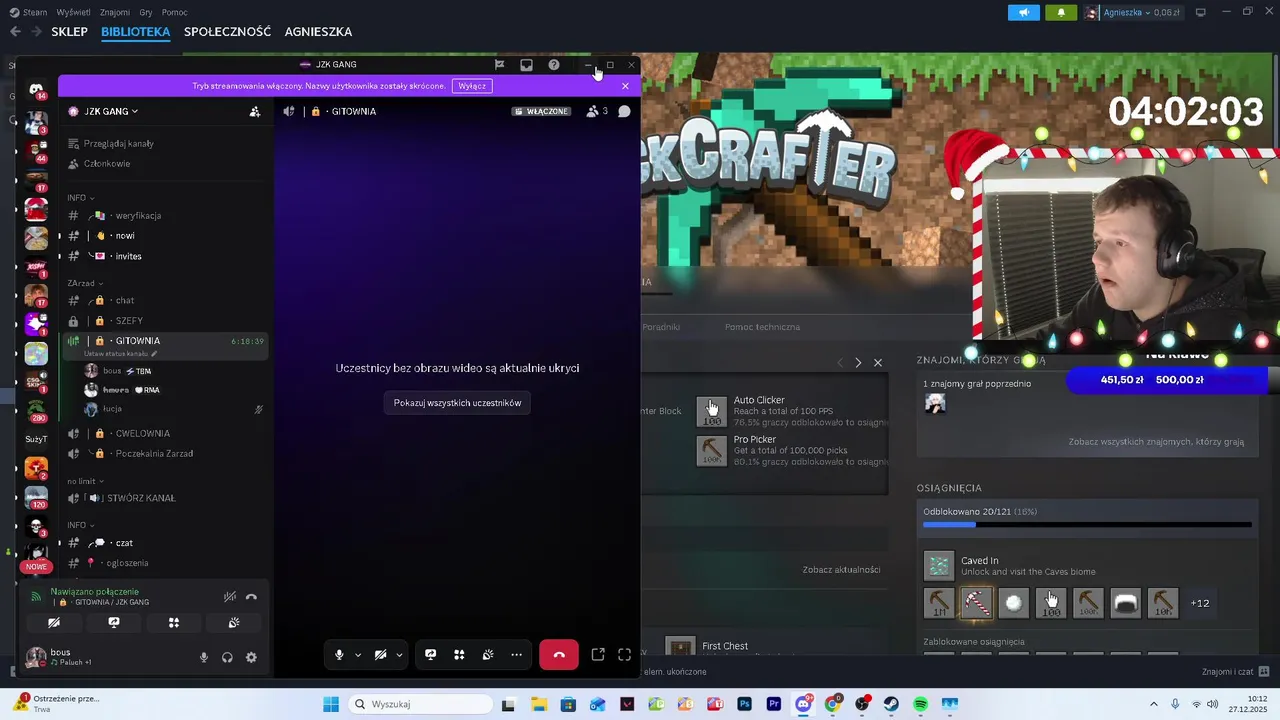Image resolution: width=1280 pixels, height=720 pixels.
Task: Switch to the SKLEP tab in Steam
Action: [x=70, y=32]
